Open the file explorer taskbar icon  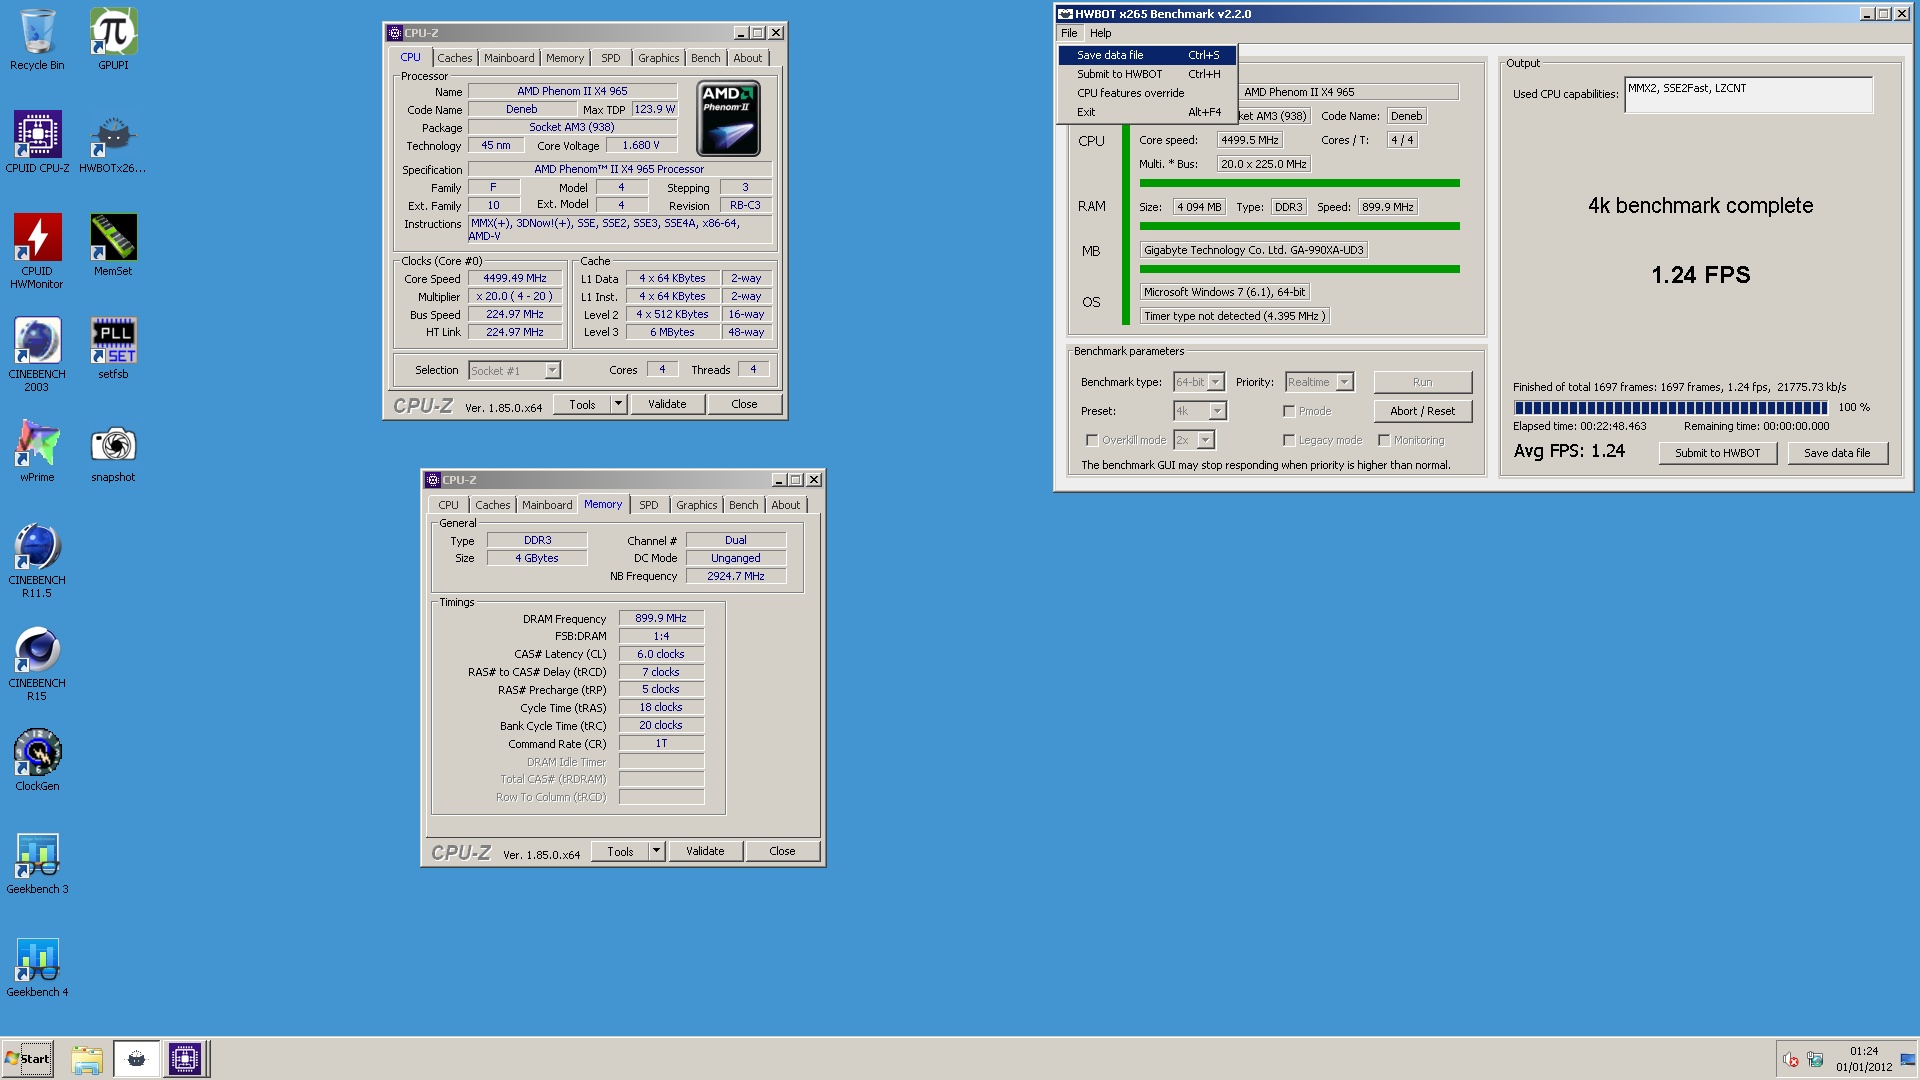click(x=87, y=1059)
